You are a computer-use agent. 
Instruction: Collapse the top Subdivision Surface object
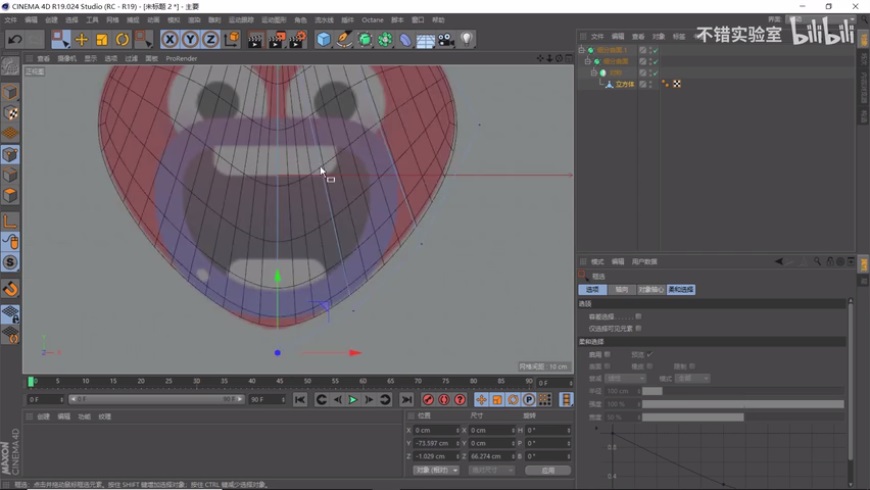581,50
